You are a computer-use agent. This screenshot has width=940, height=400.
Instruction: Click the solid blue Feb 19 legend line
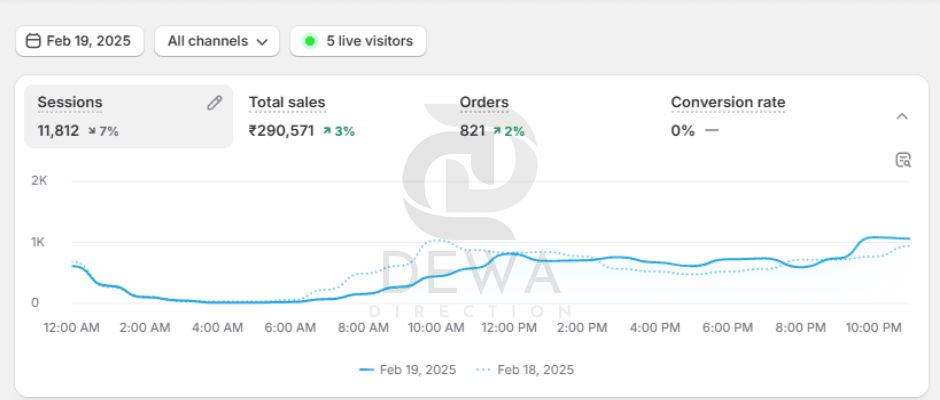(366, 370)
